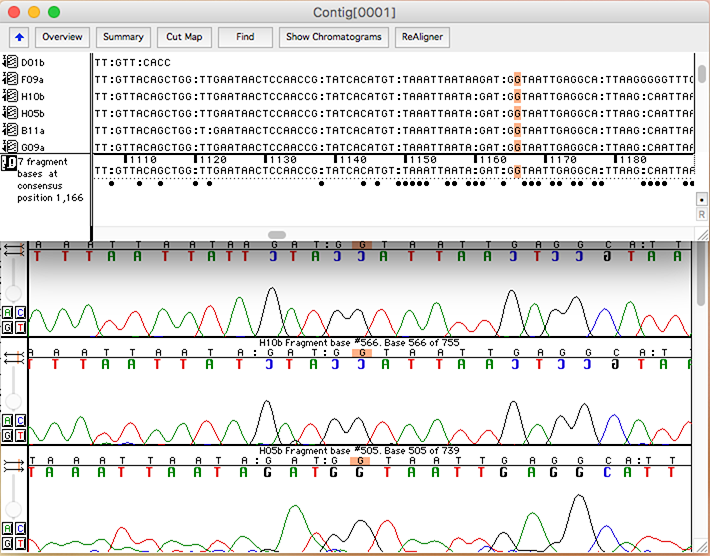Click the Show Chromatograms button
Viewport: 710px width, 556px height.
334,37
